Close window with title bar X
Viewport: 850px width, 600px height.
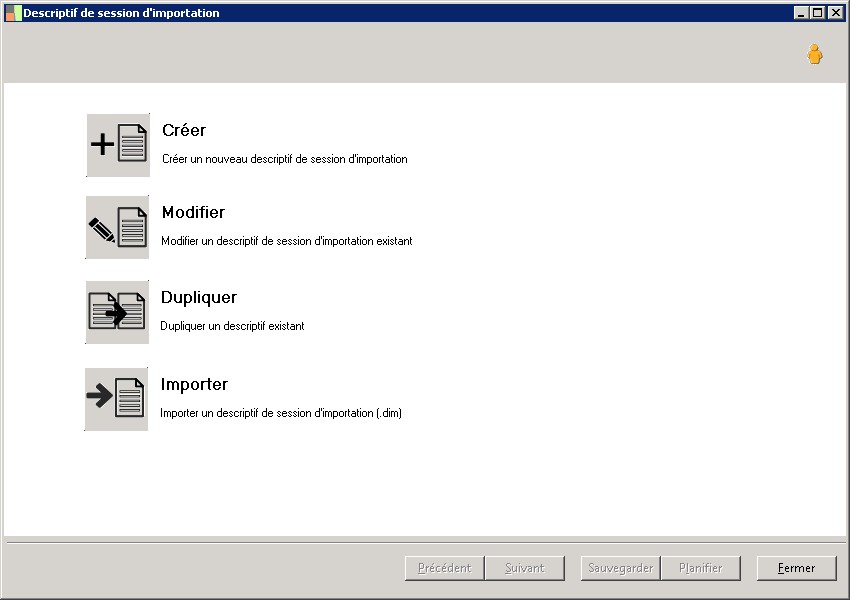point(835,13)
